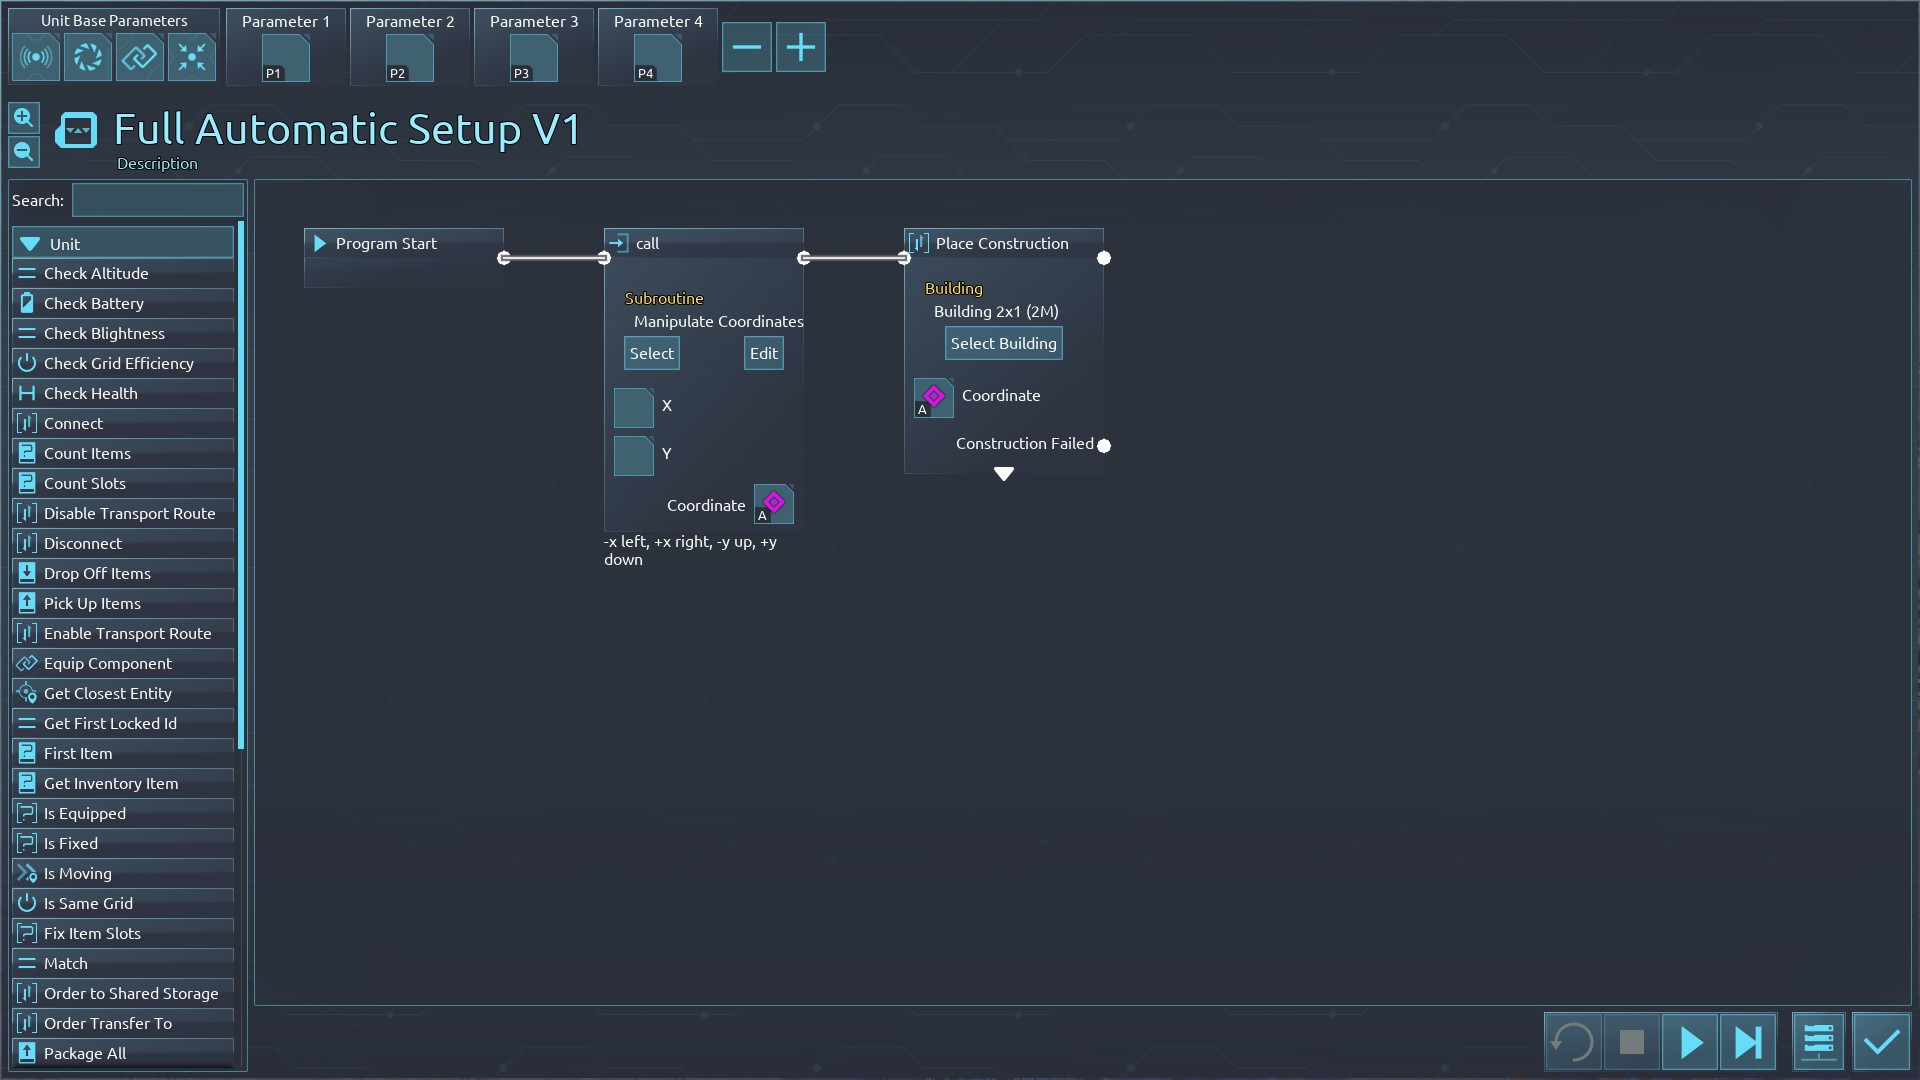Viewport: 1920px width, 1080px height.
Task: Click the Search input field
Action: 158,201
